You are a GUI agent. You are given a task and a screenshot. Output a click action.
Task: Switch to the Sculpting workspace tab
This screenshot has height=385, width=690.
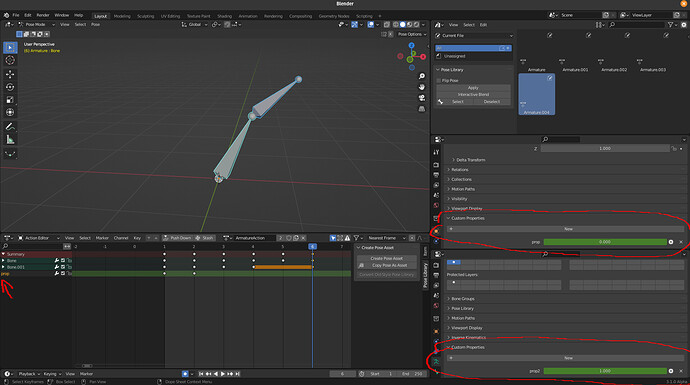click(x=145, y=16)
